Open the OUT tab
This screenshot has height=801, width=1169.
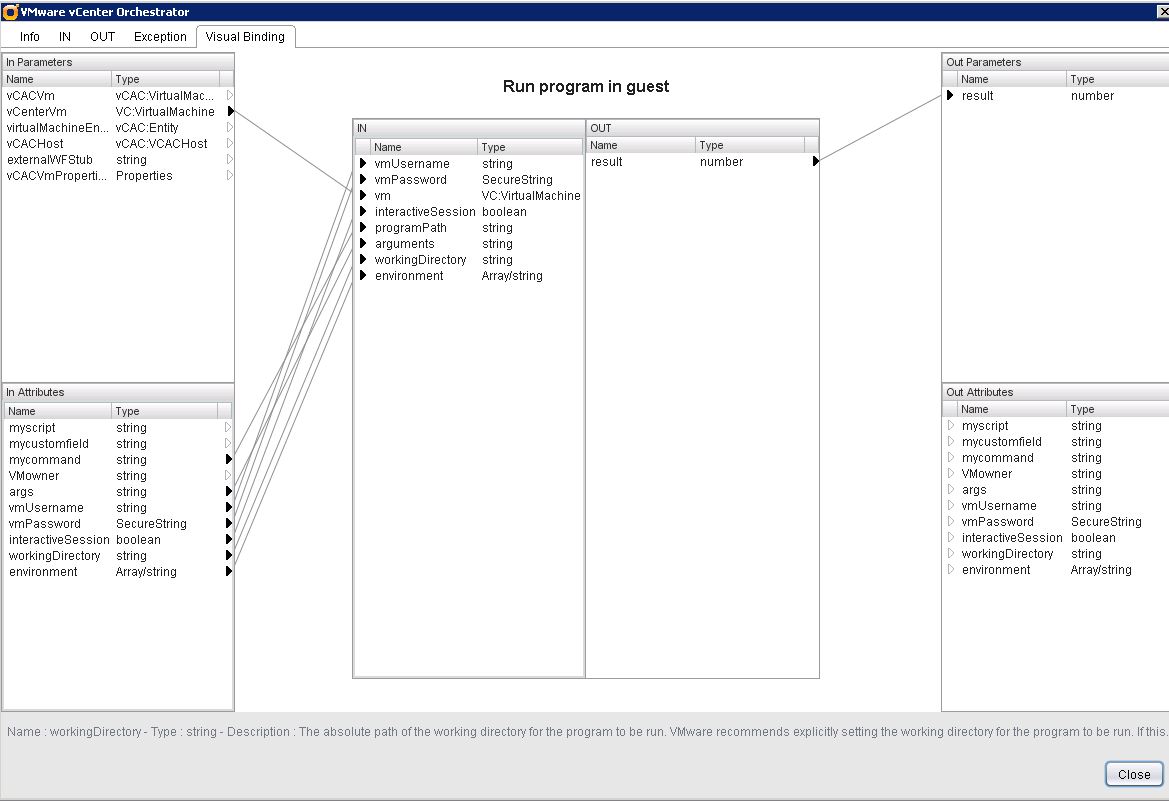pos(102,37)
